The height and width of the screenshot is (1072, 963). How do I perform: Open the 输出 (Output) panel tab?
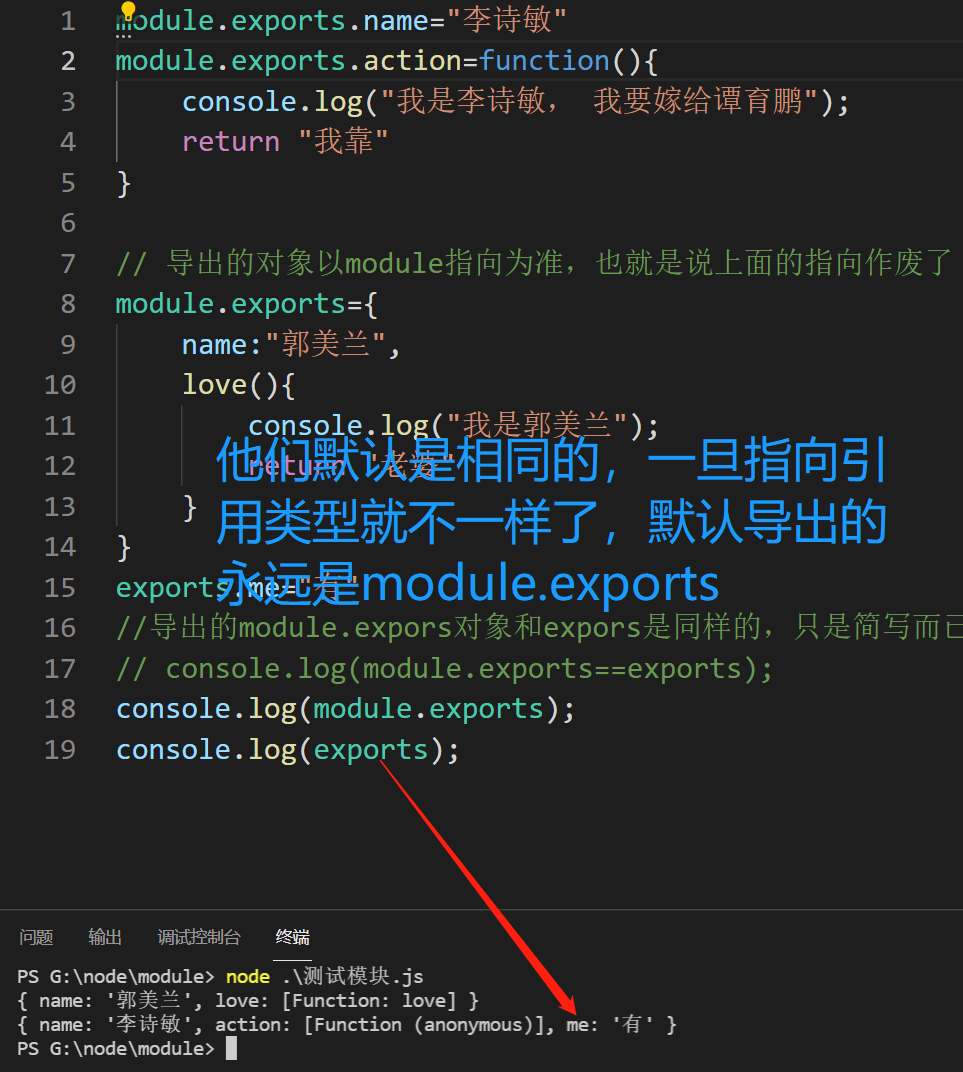coord(104,937)
